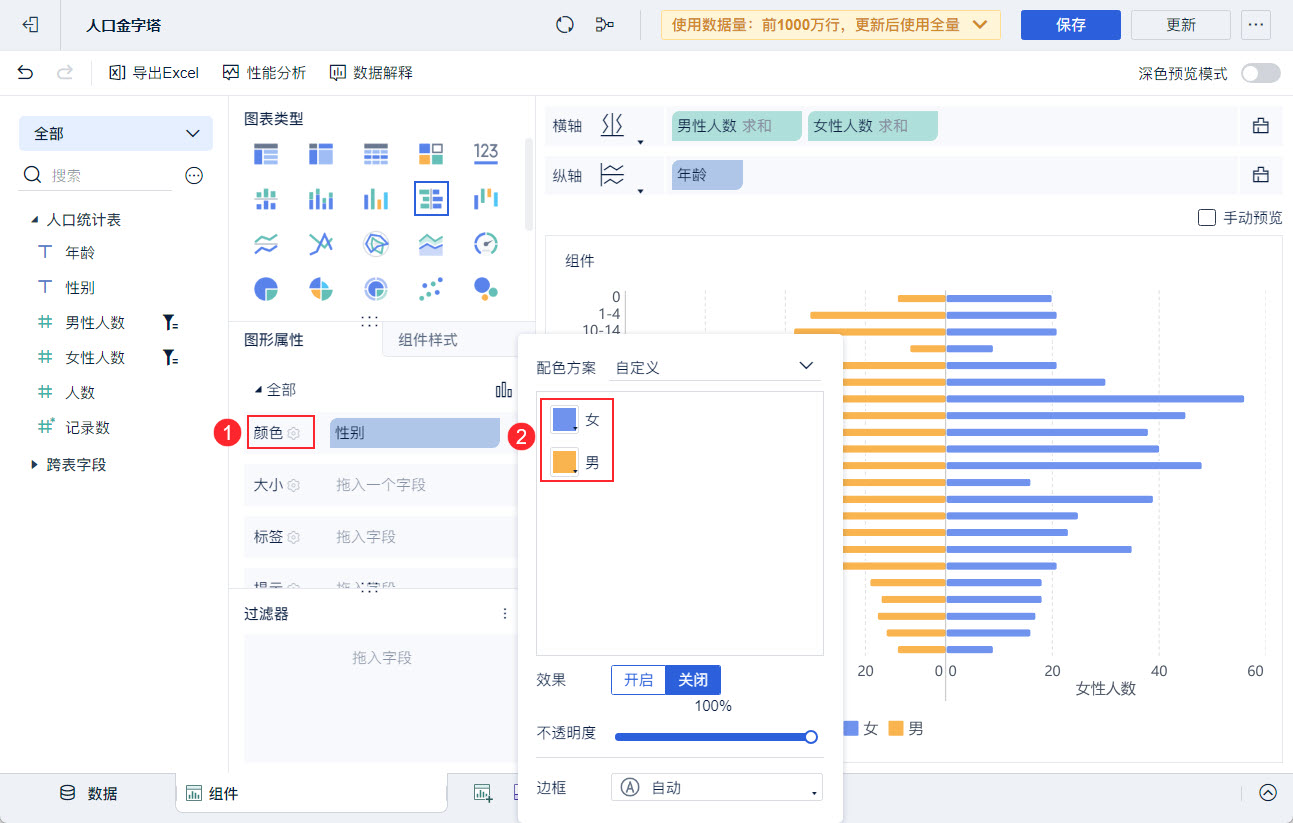This screenshot has height=823, width=1293.
Task: Open the top-right more options button
Action: pyautogui.click(x=1256, y=25)
